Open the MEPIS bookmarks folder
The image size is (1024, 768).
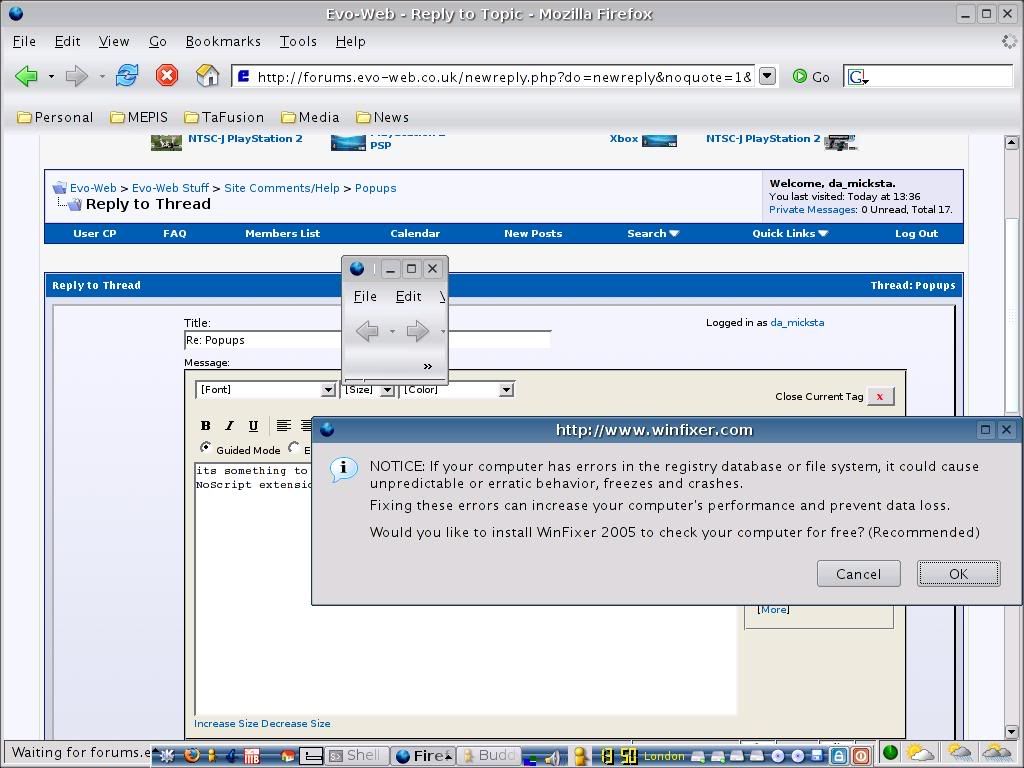(139, 118)
